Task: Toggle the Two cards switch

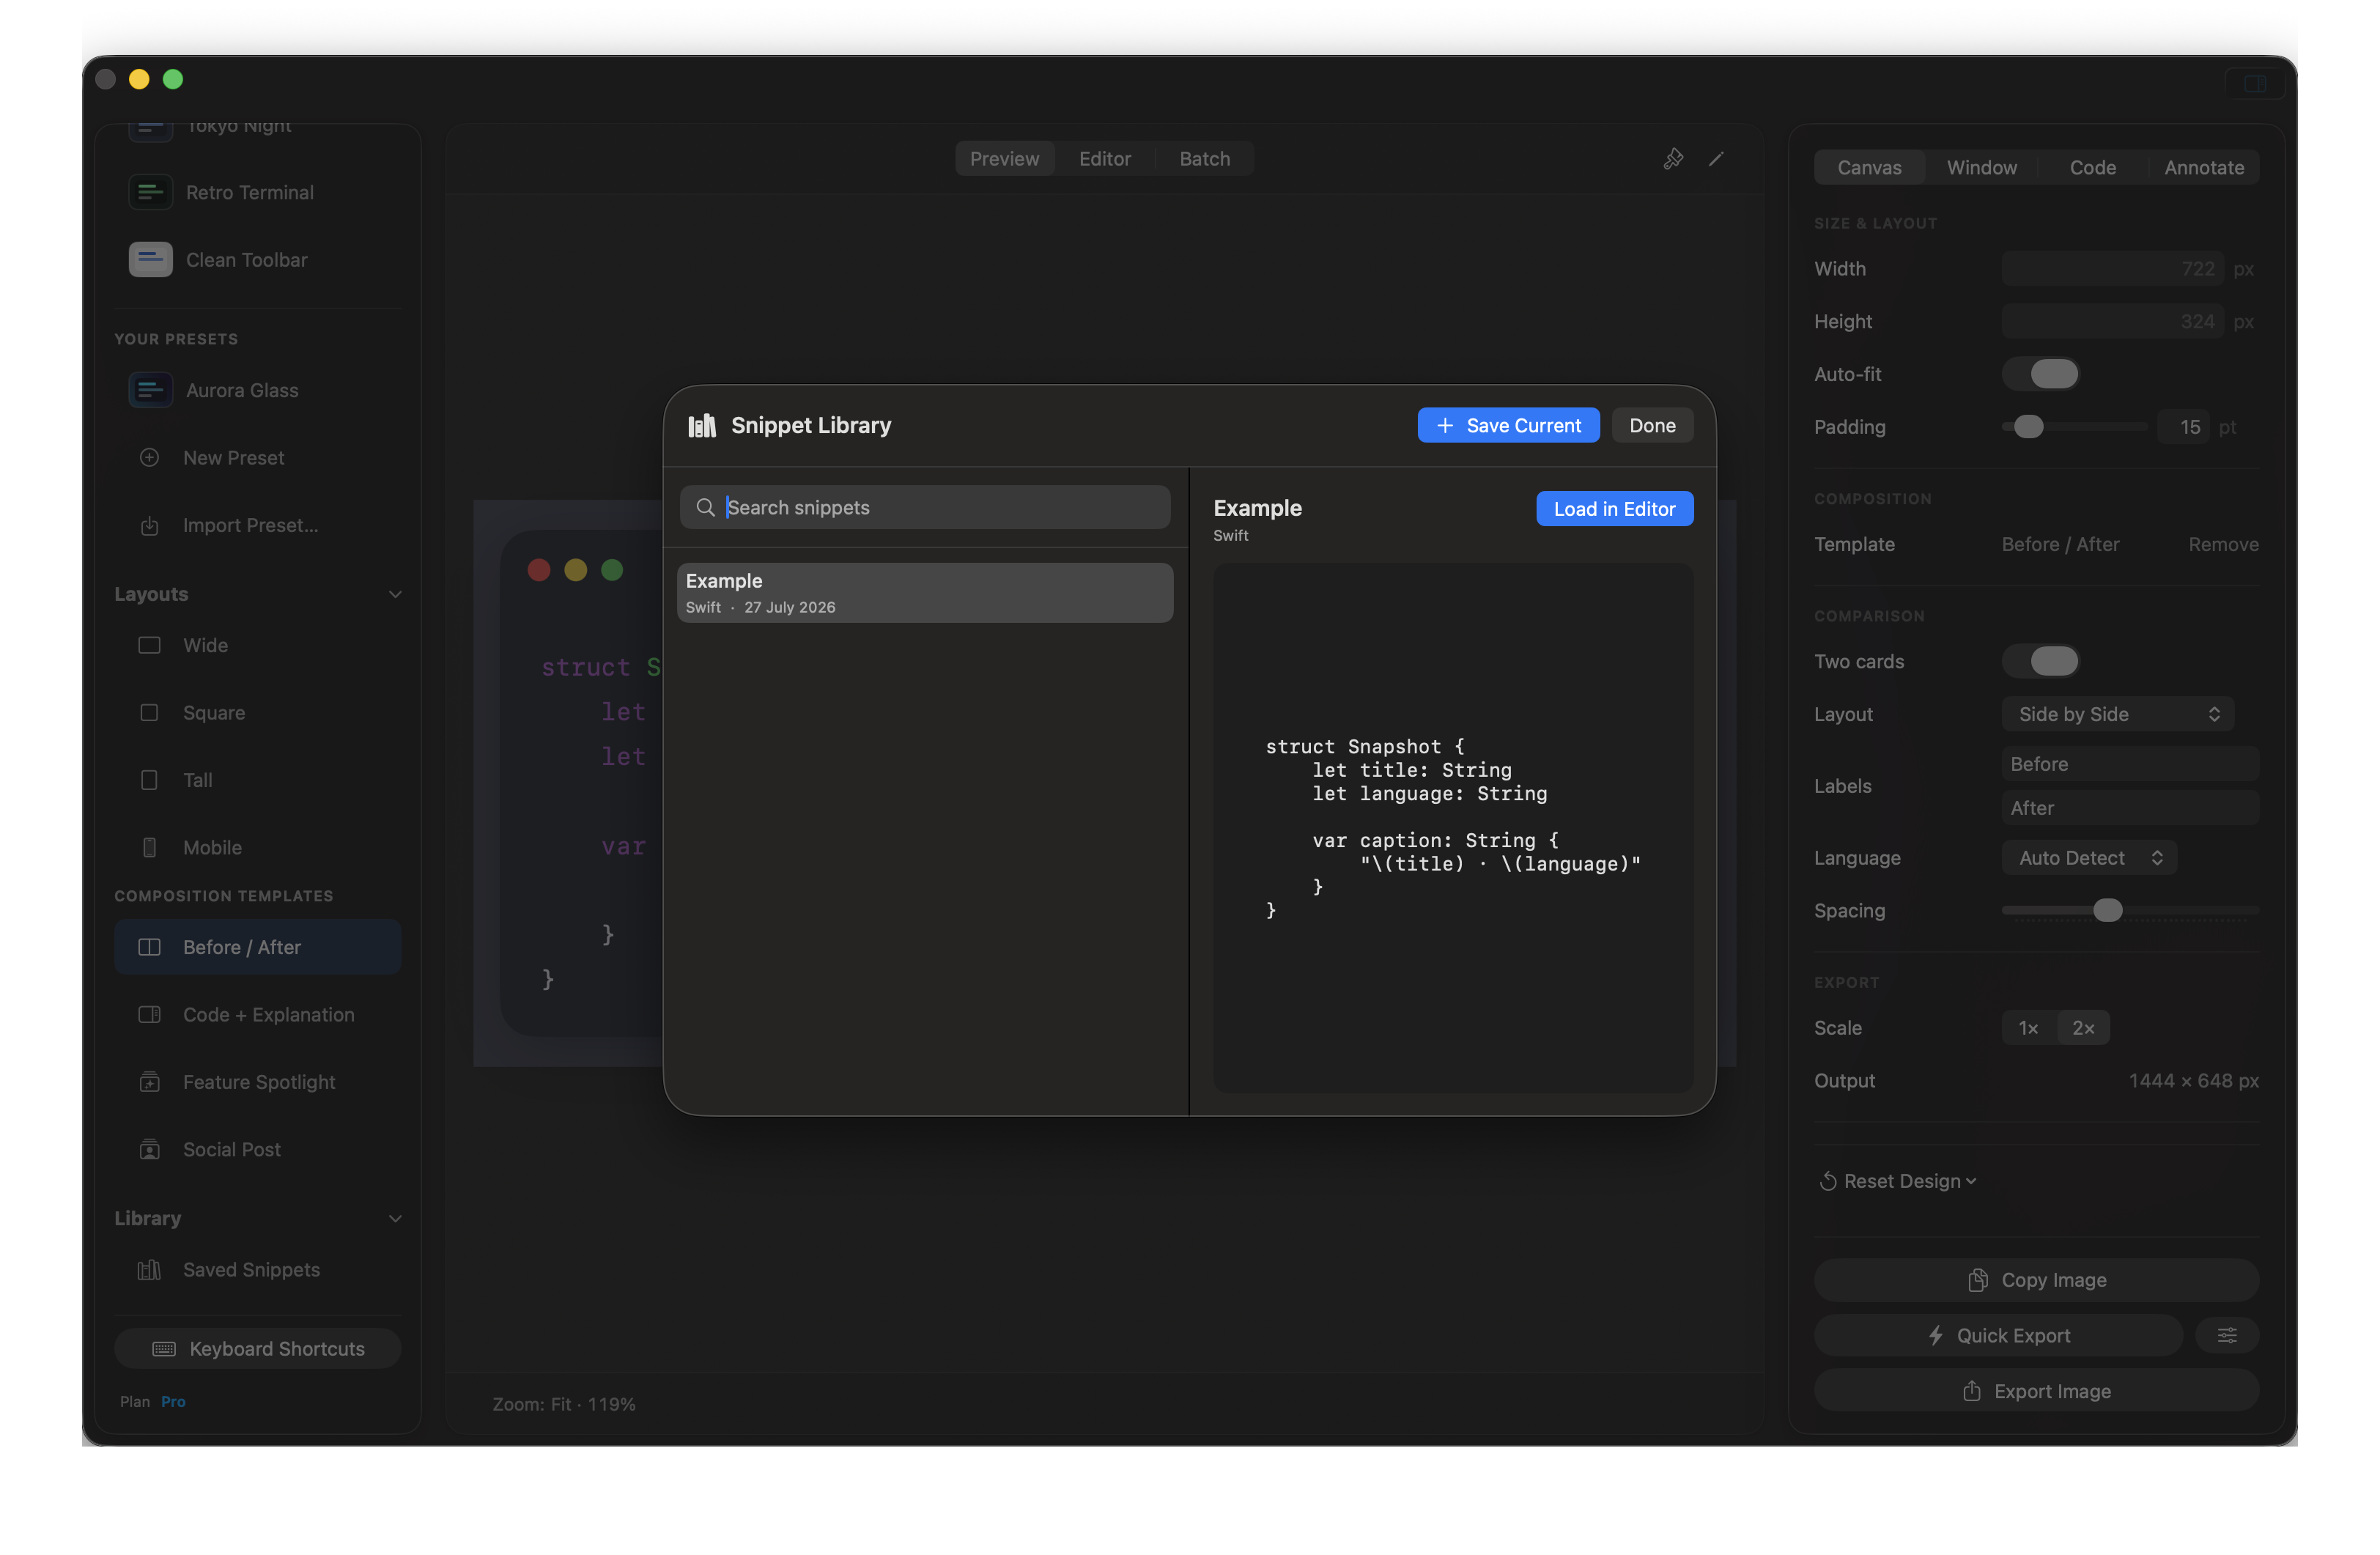Action: (x=2040, y=662)
